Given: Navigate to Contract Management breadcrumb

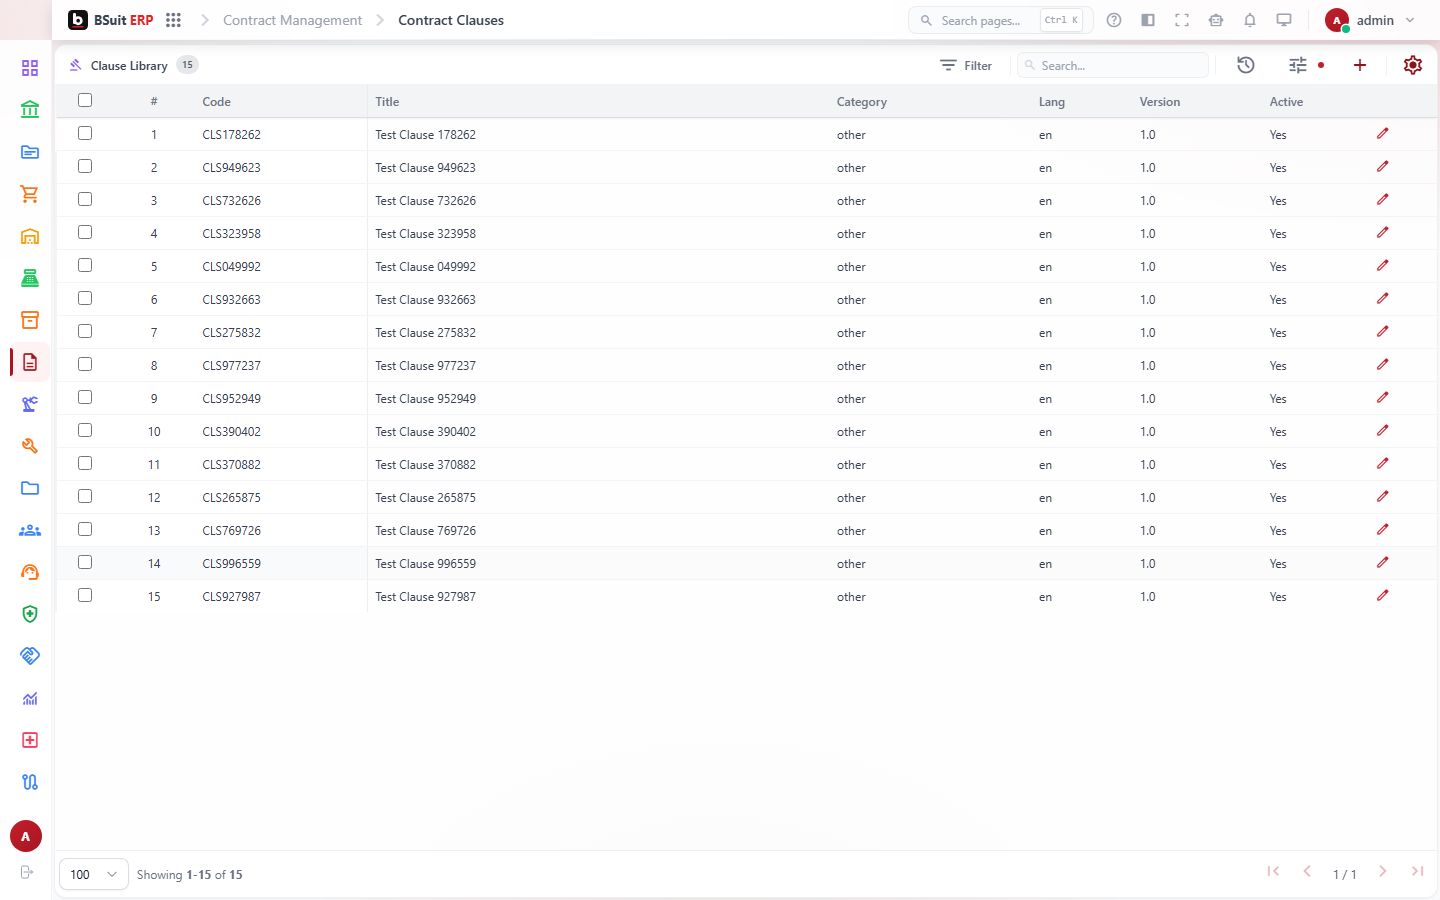Looking at the screenshot, I should [292, 20].
